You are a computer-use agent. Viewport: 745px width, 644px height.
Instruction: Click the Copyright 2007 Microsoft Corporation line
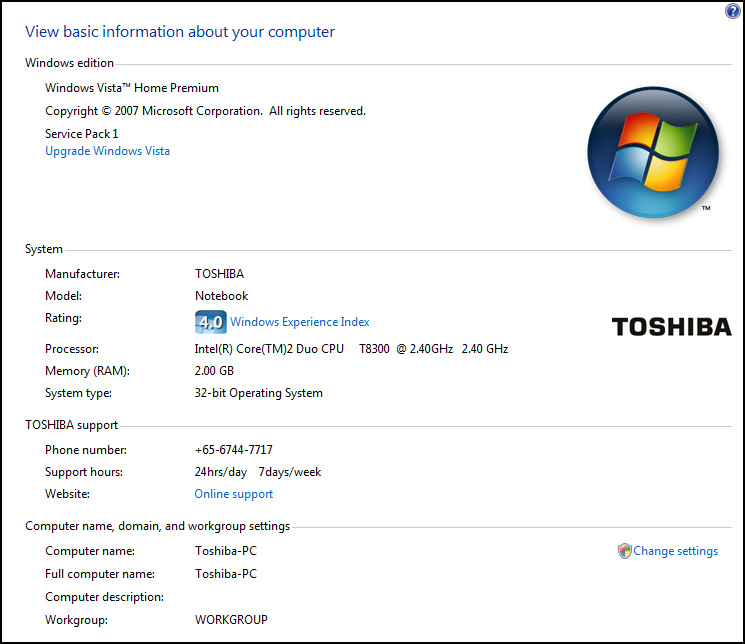(205, 111)
